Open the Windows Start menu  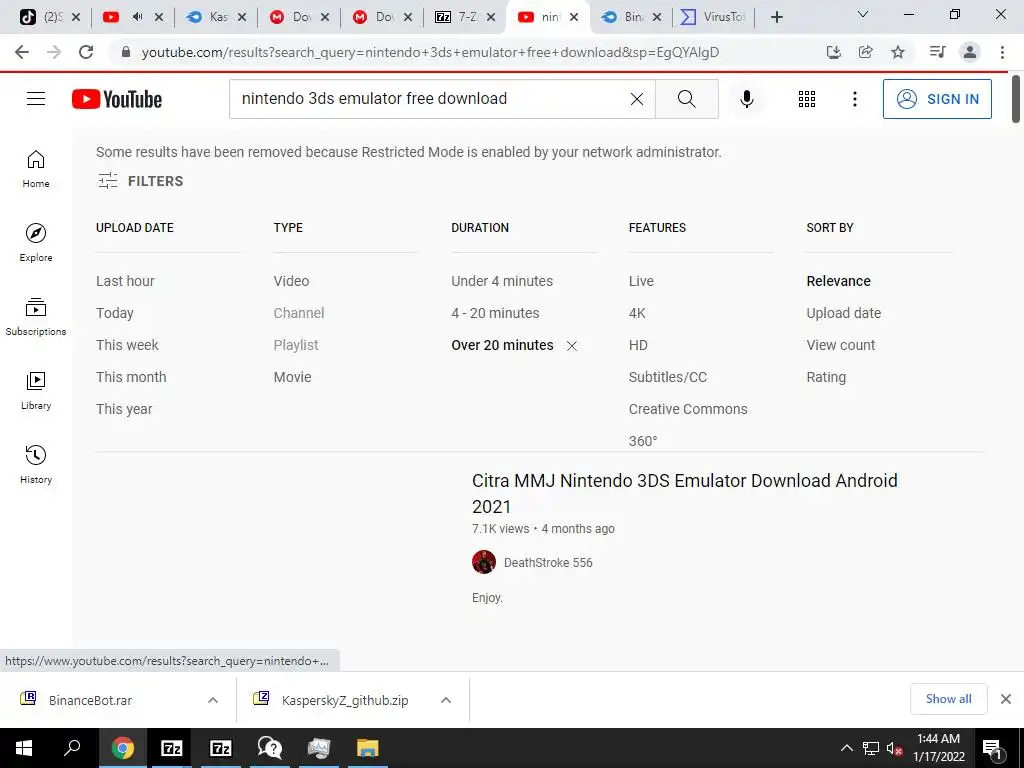pos(24,748)
